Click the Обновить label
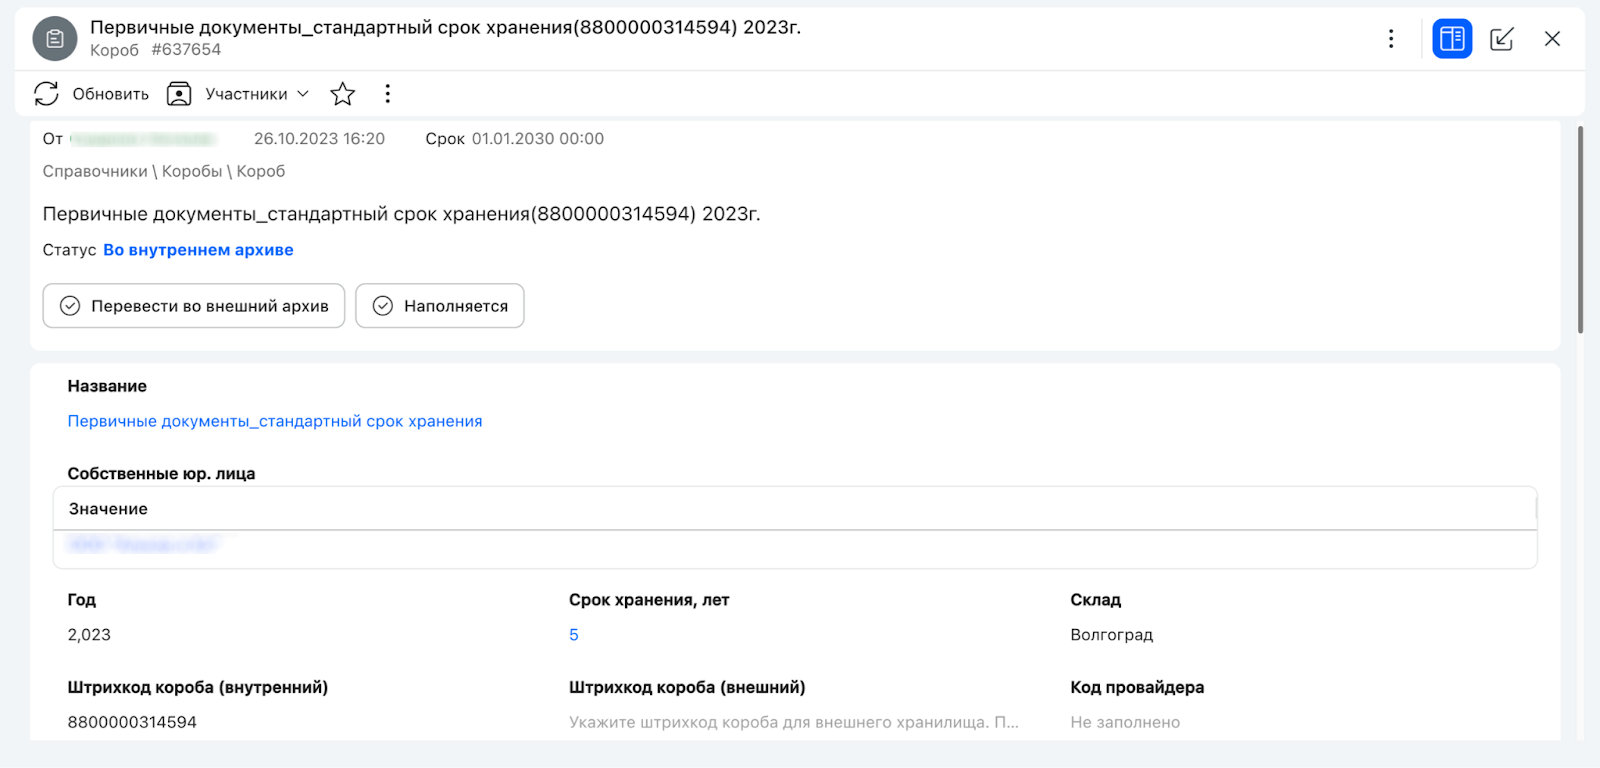Image resolution: width=1600 pixels, height=768 pixels. click(x=111, y=94)
